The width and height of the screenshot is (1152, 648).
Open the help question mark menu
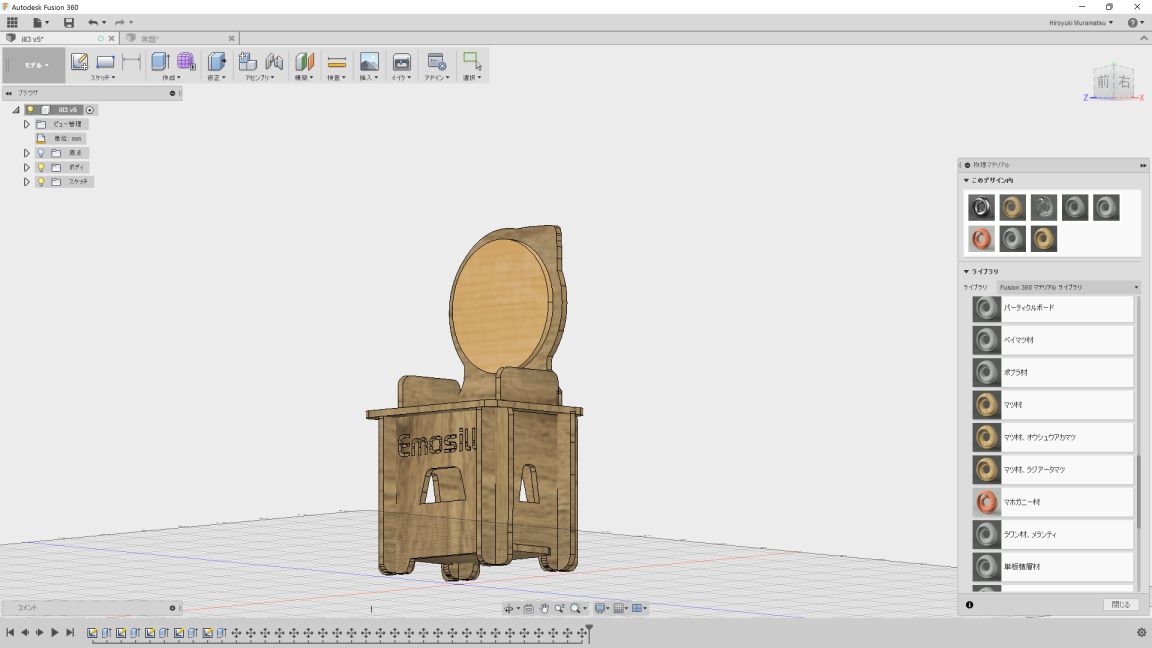pyautogui.click(x=1136, y=23)
